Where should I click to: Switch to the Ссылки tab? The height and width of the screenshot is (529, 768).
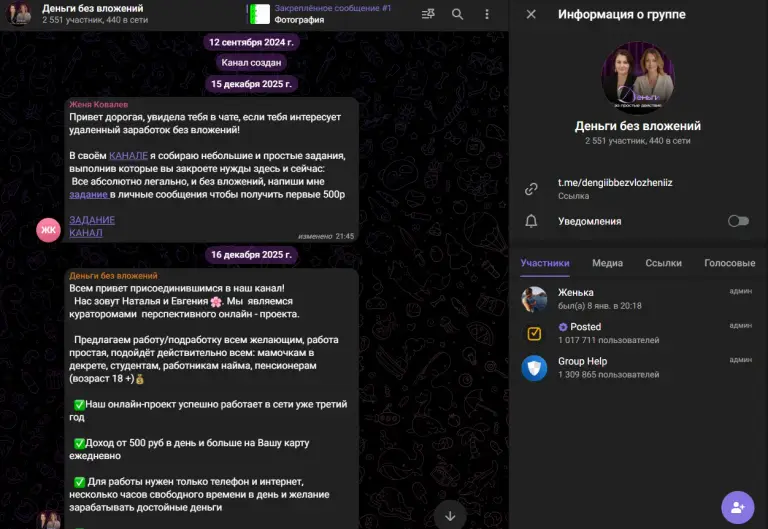tap(663, 263)
